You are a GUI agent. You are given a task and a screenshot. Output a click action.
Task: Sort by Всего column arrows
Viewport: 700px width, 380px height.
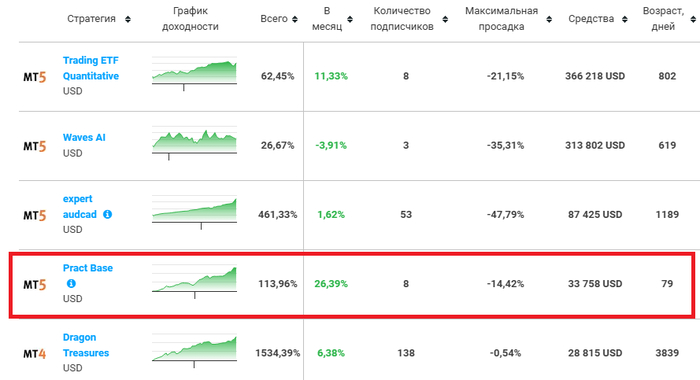(x=295, y=19)
